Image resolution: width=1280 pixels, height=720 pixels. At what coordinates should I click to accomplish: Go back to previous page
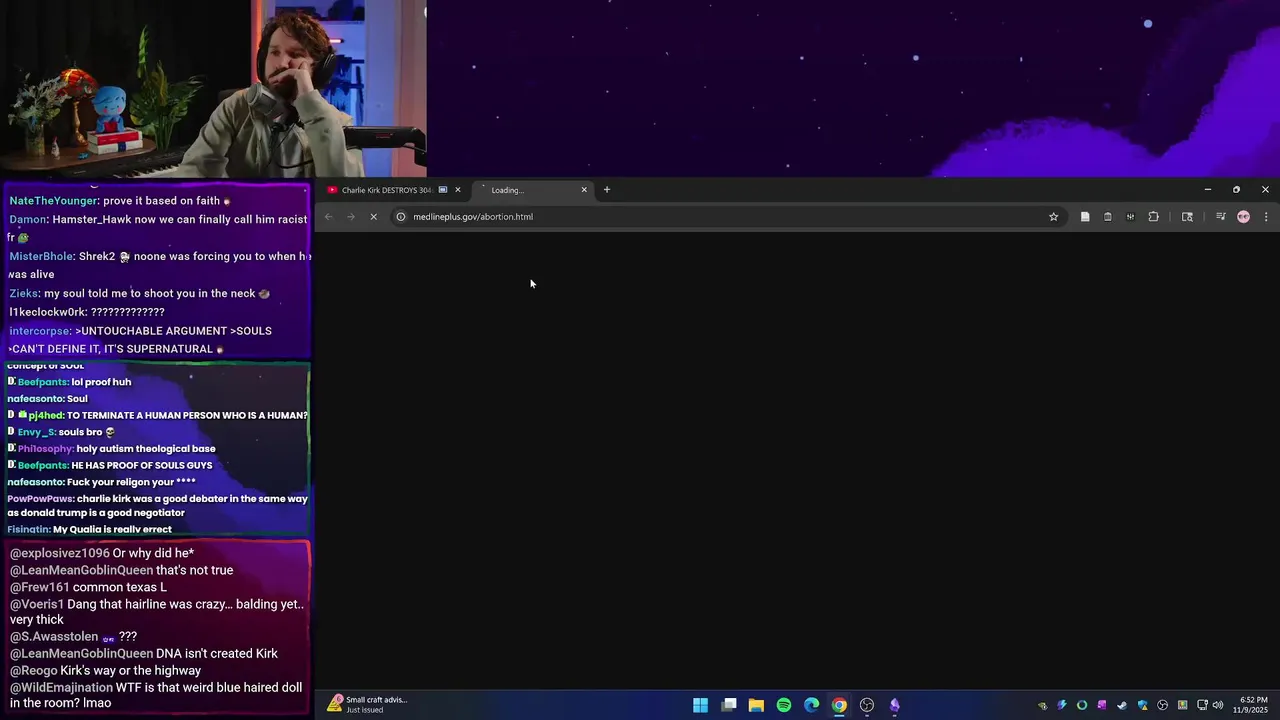(x=328, y=217)
